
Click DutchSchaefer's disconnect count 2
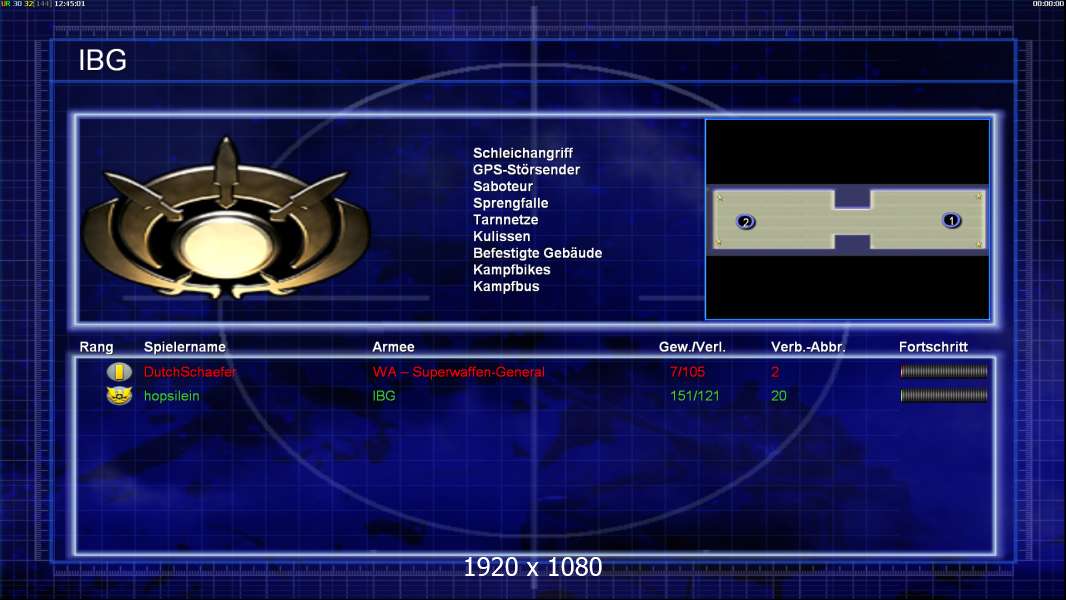pyautogui.click(x=775, y=372)
